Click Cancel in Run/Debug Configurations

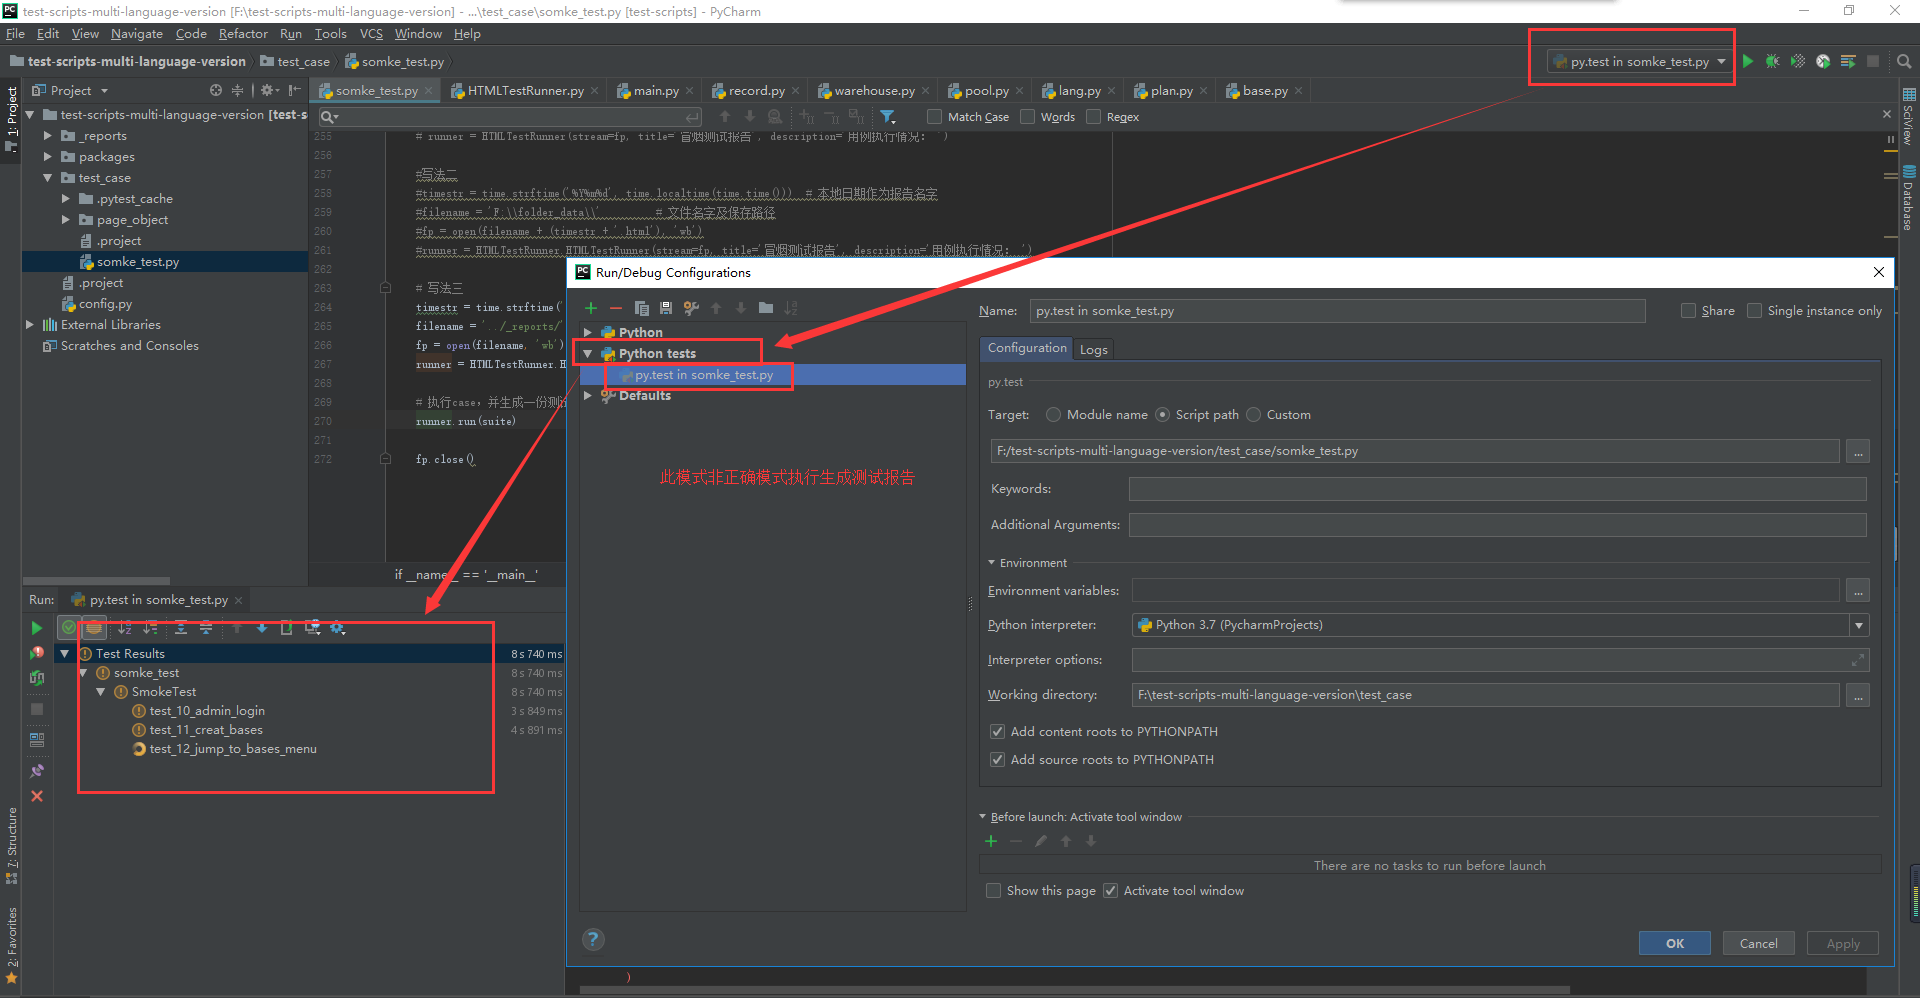coord(1758,943)
